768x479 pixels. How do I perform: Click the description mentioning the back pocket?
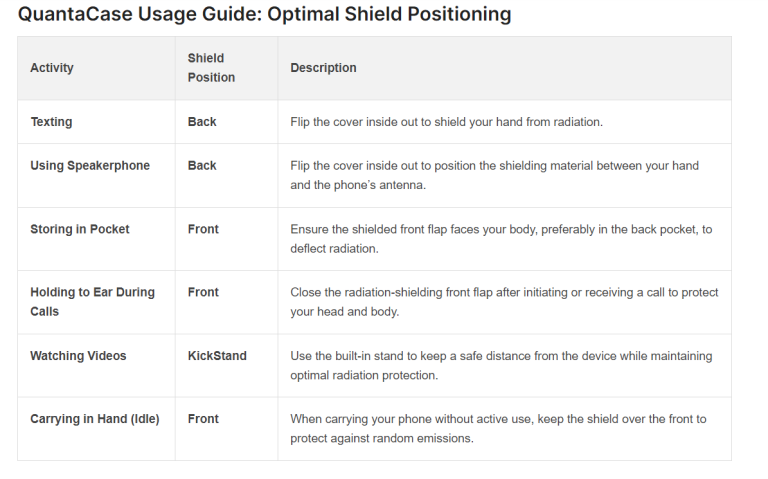[500, 238]
